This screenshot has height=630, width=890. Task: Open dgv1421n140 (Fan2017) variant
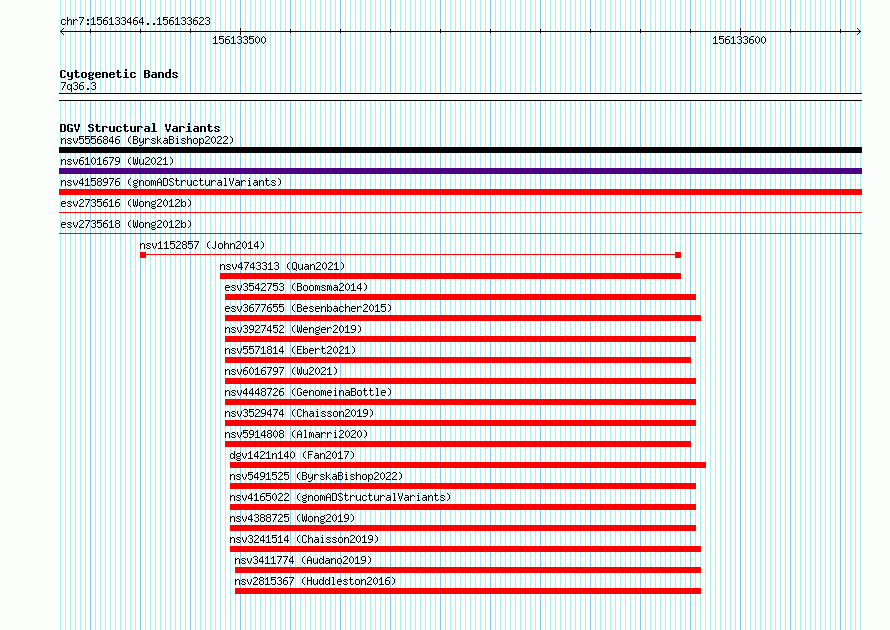coord(292,455)
